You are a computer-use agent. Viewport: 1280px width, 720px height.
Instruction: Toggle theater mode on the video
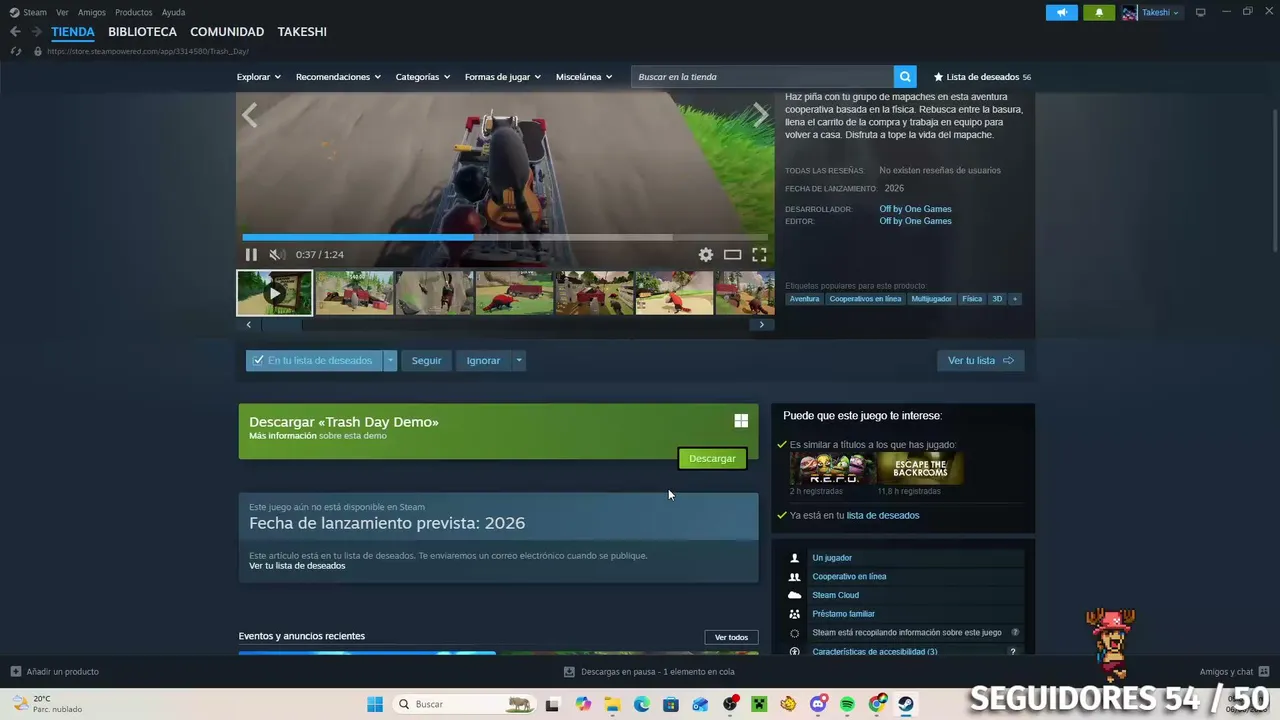(x=733, y=255)
